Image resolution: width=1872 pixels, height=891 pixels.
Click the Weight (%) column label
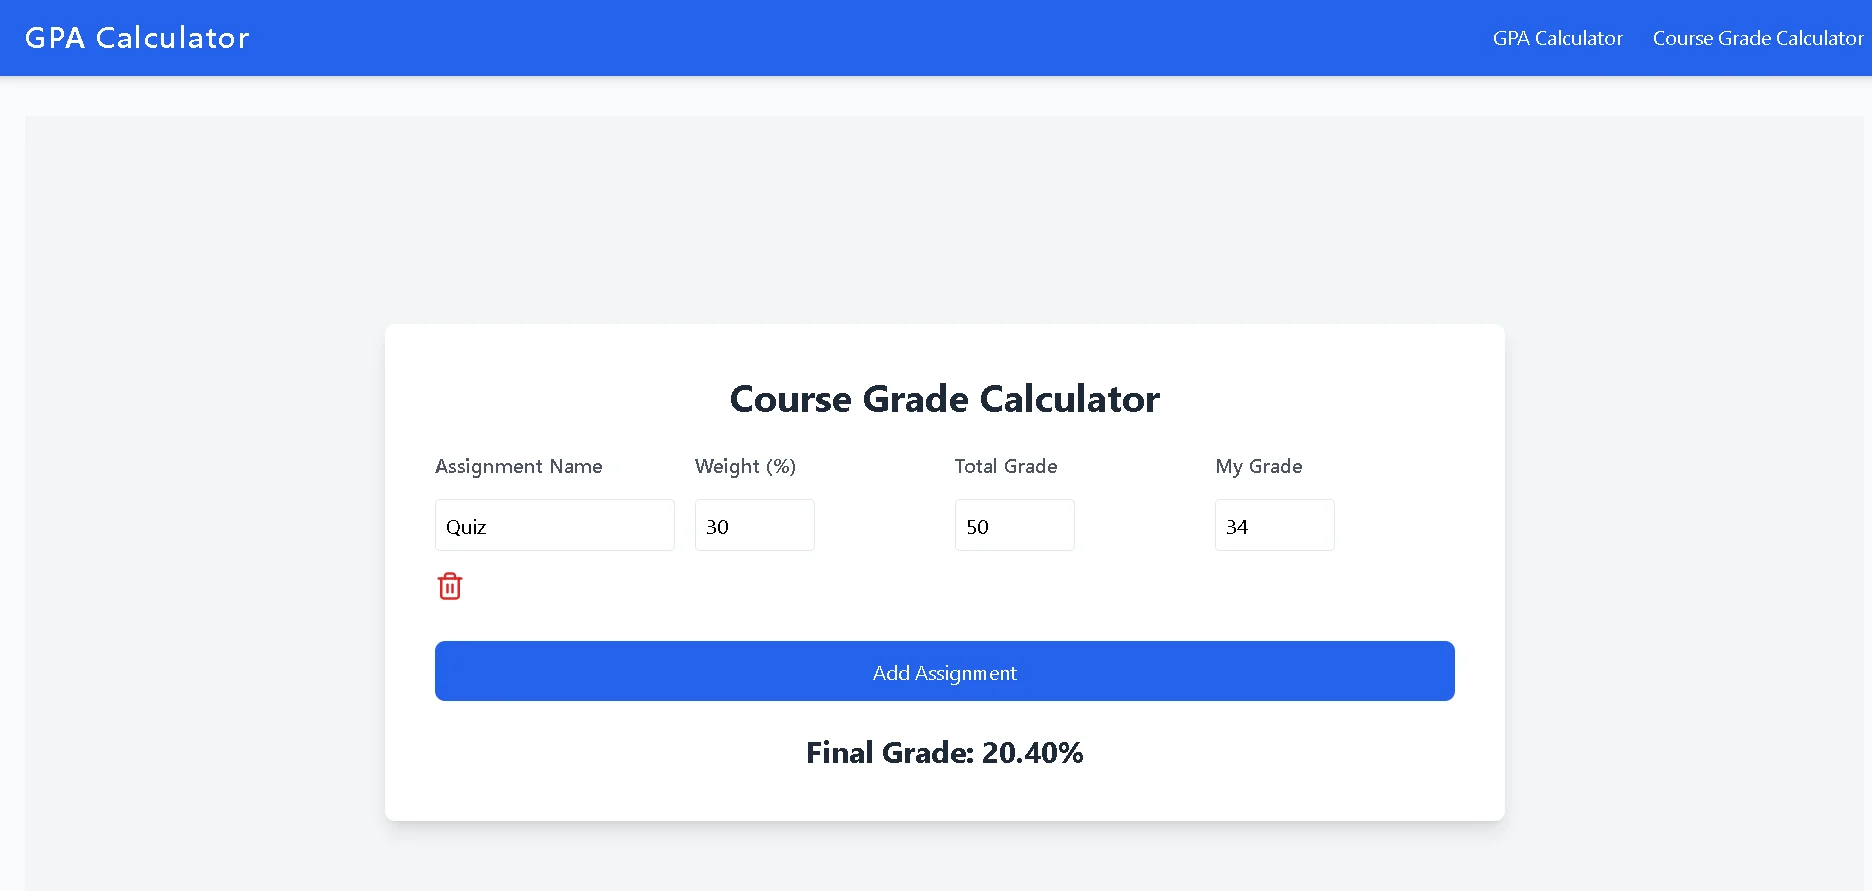(745, 466)
